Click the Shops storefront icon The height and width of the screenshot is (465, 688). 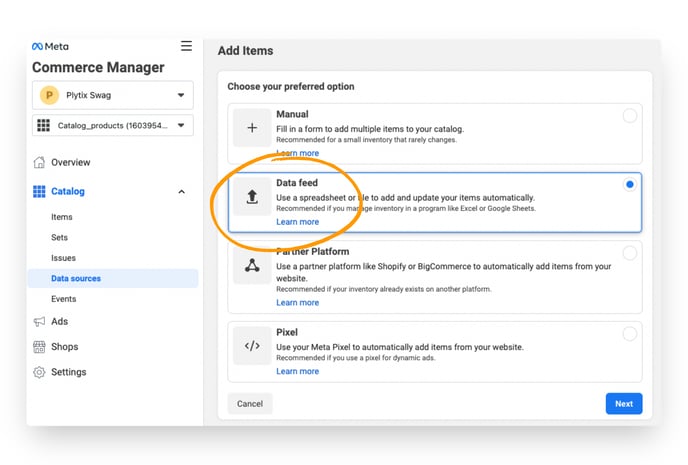click(x=39, y=347)
